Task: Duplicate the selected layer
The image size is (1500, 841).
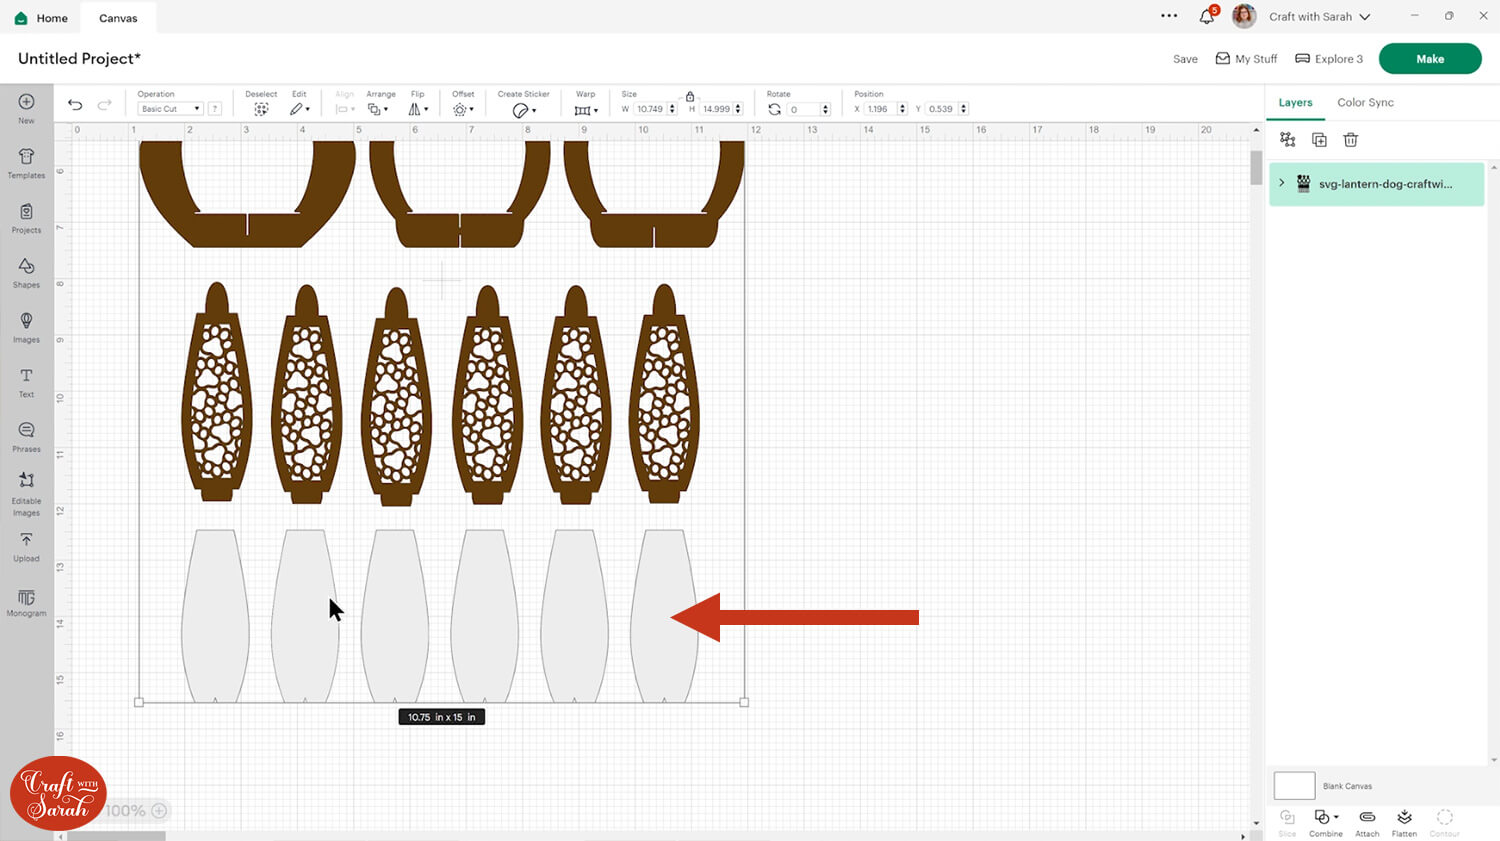Action: point(1319,140)
